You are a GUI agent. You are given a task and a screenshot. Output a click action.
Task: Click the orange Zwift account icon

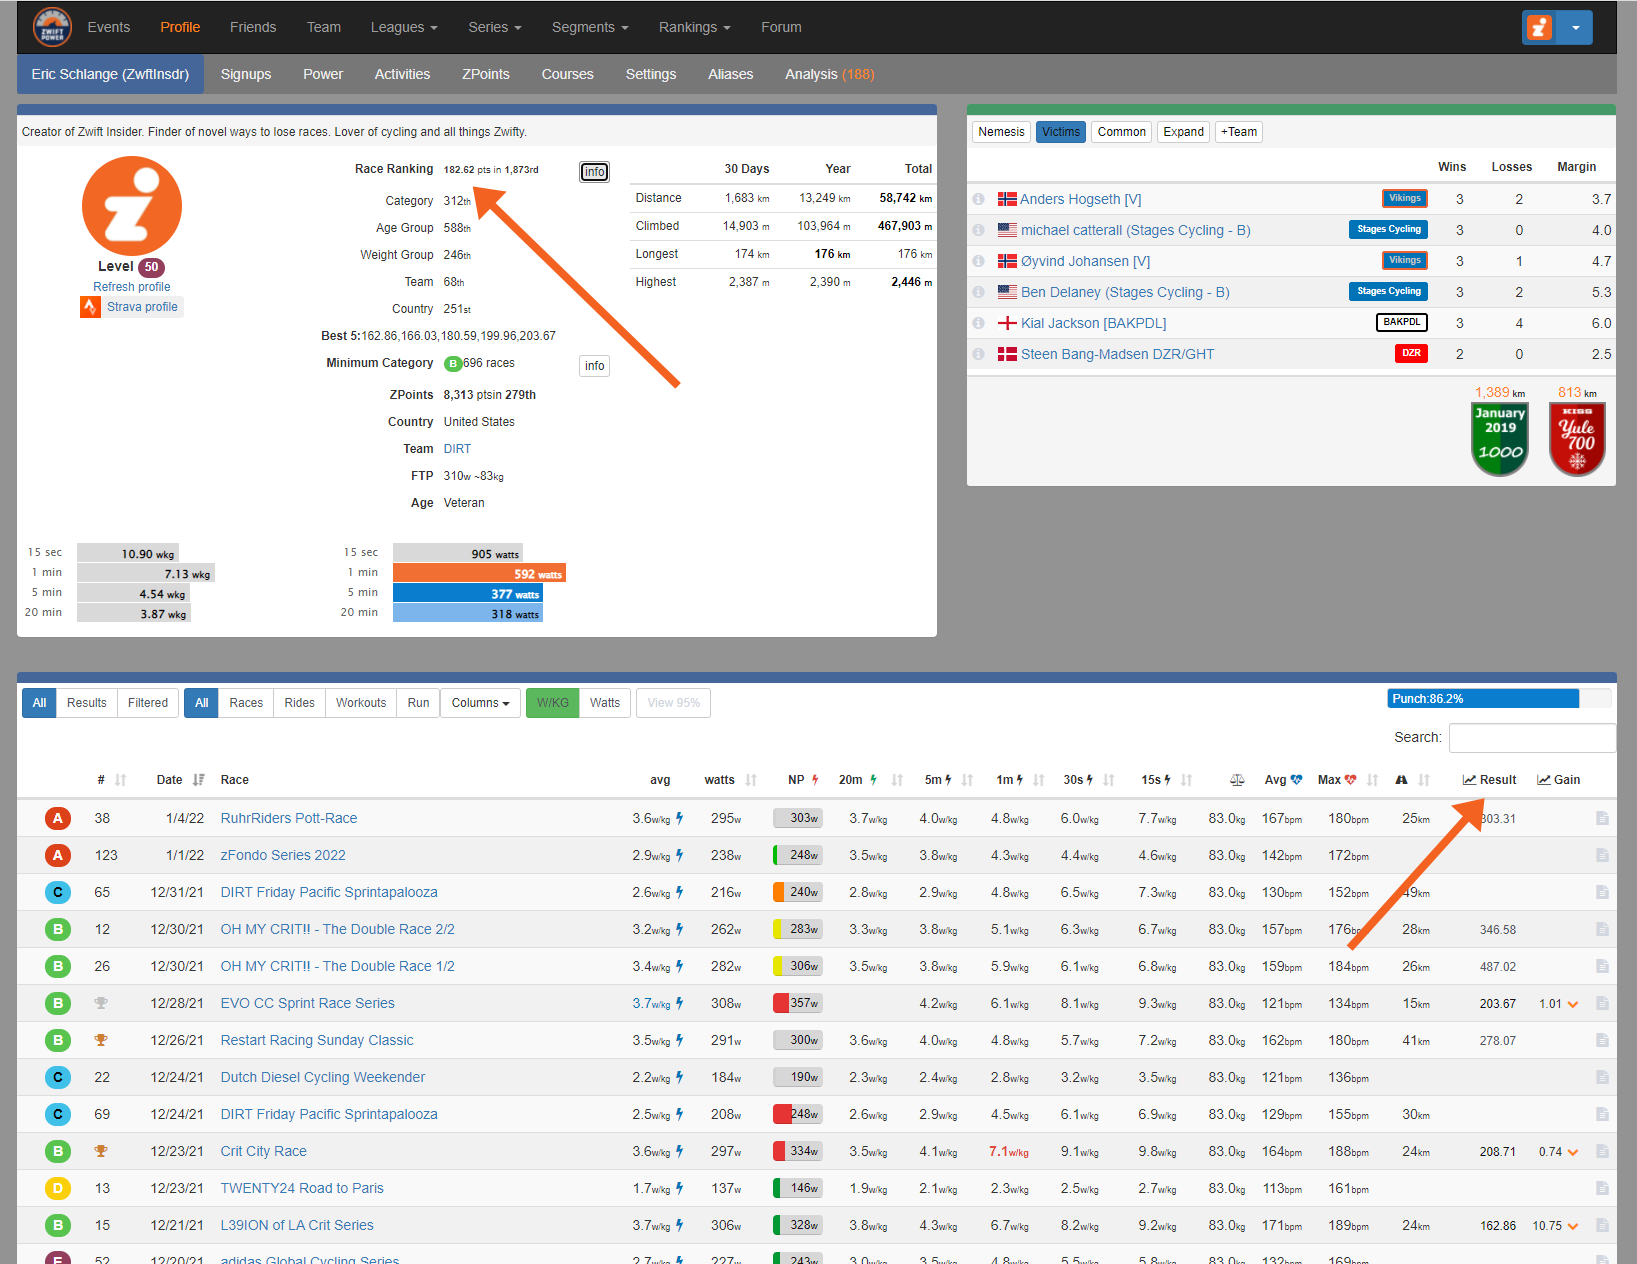(1540, 28)
